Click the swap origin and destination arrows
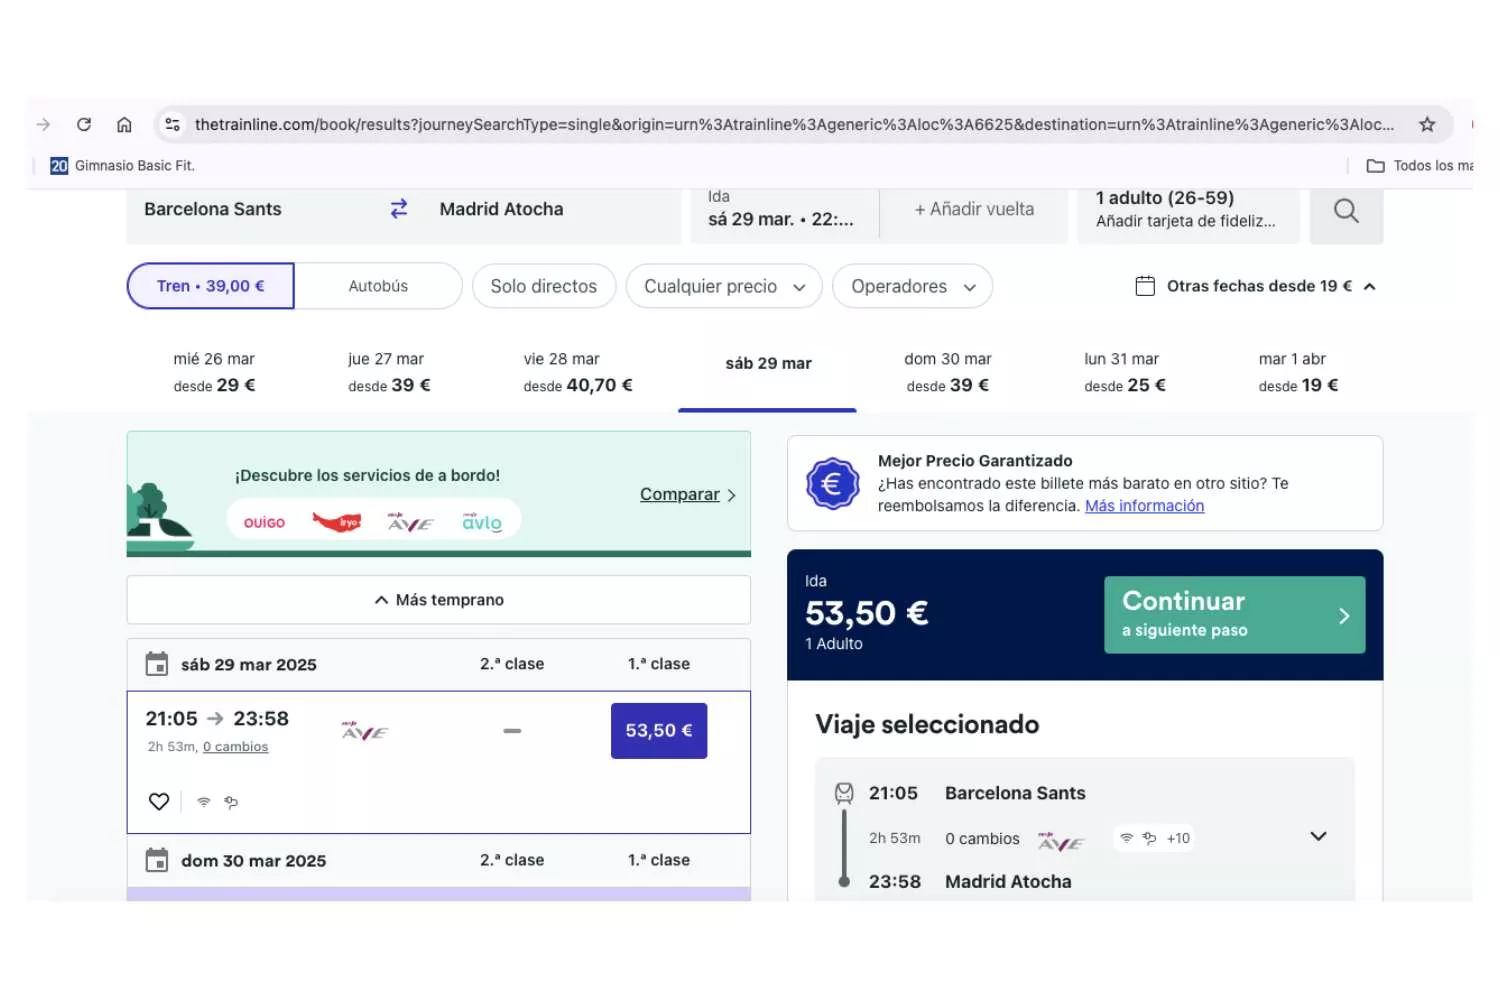Image resolution: width=1500 pixels, height=1000 pixels. pyautogui.click(x=399, y=209)
